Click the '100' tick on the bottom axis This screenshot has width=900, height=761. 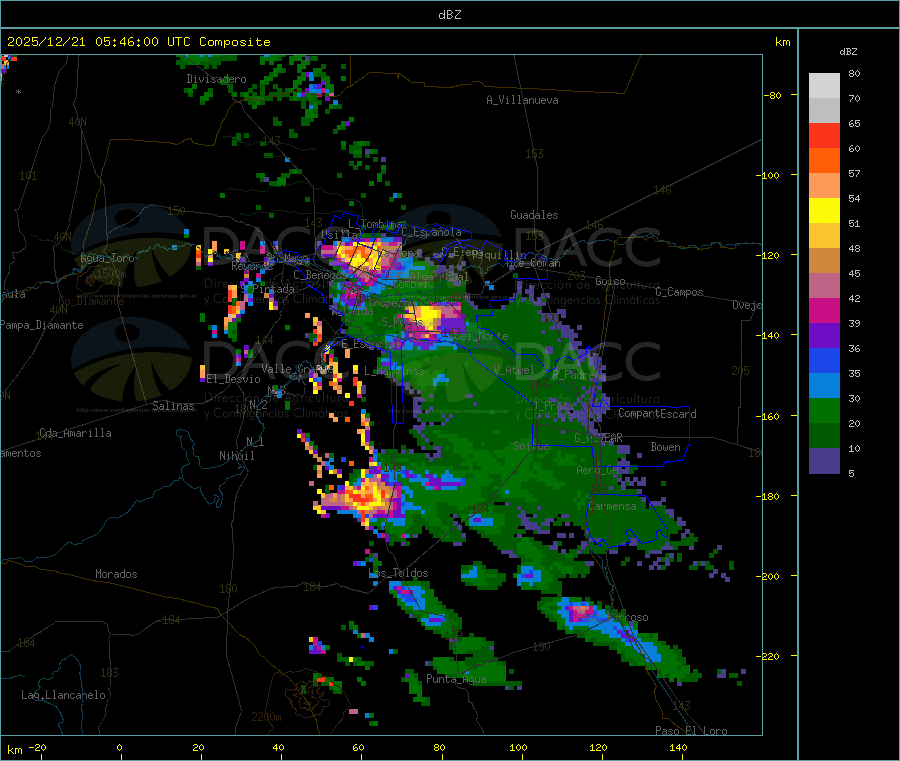518,747
